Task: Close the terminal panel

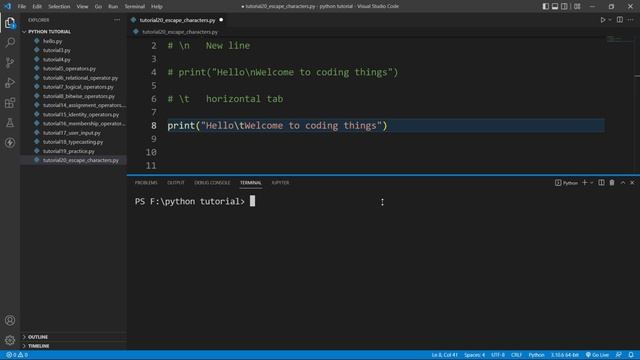Action: tap(632, 182)
